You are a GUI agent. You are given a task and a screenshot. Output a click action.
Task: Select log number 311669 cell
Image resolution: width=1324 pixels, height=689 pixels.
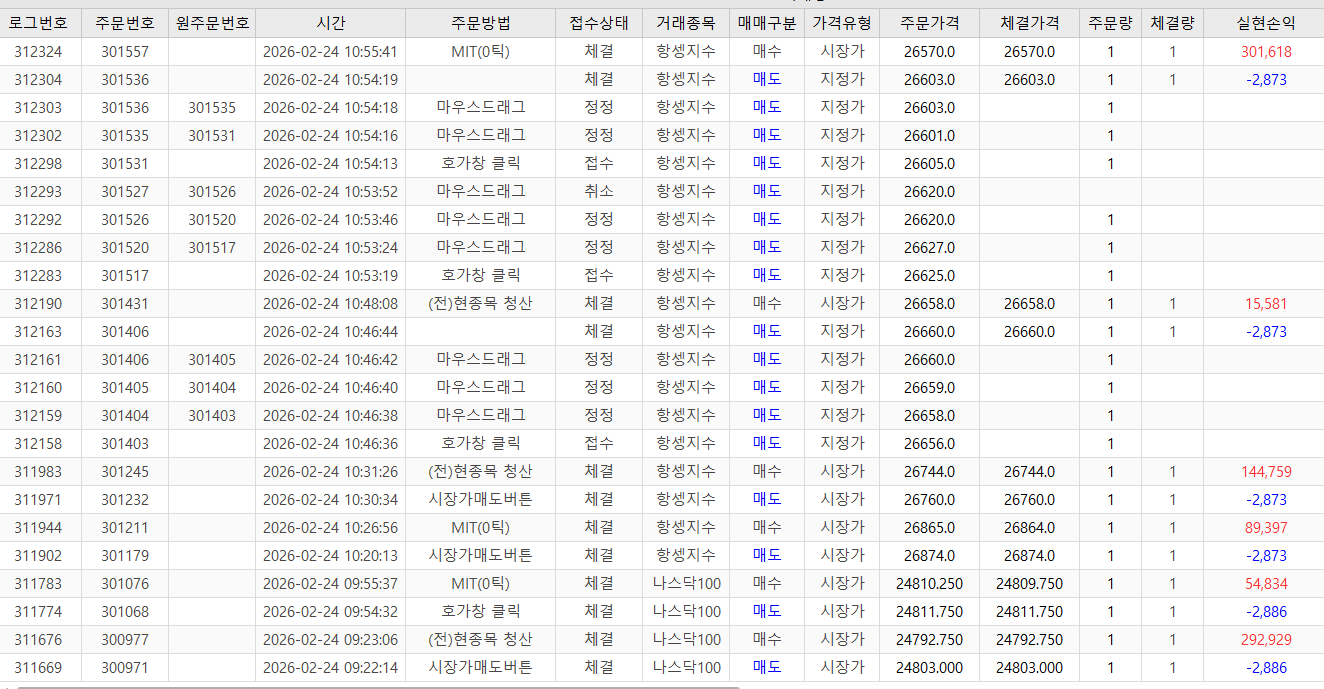click(x=40, y=668)
